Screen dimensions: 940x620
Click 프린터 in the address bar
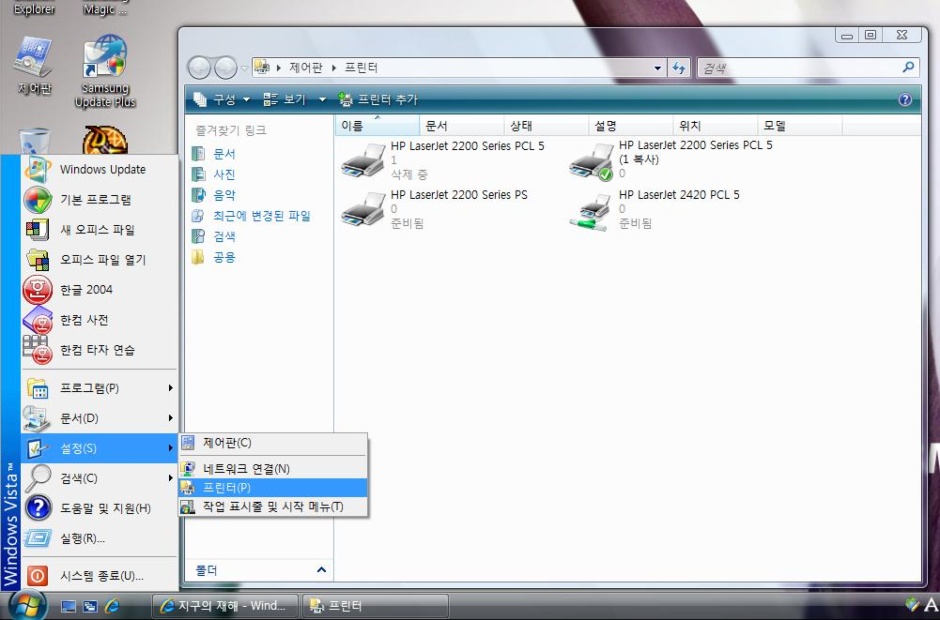tap(361, 68)
